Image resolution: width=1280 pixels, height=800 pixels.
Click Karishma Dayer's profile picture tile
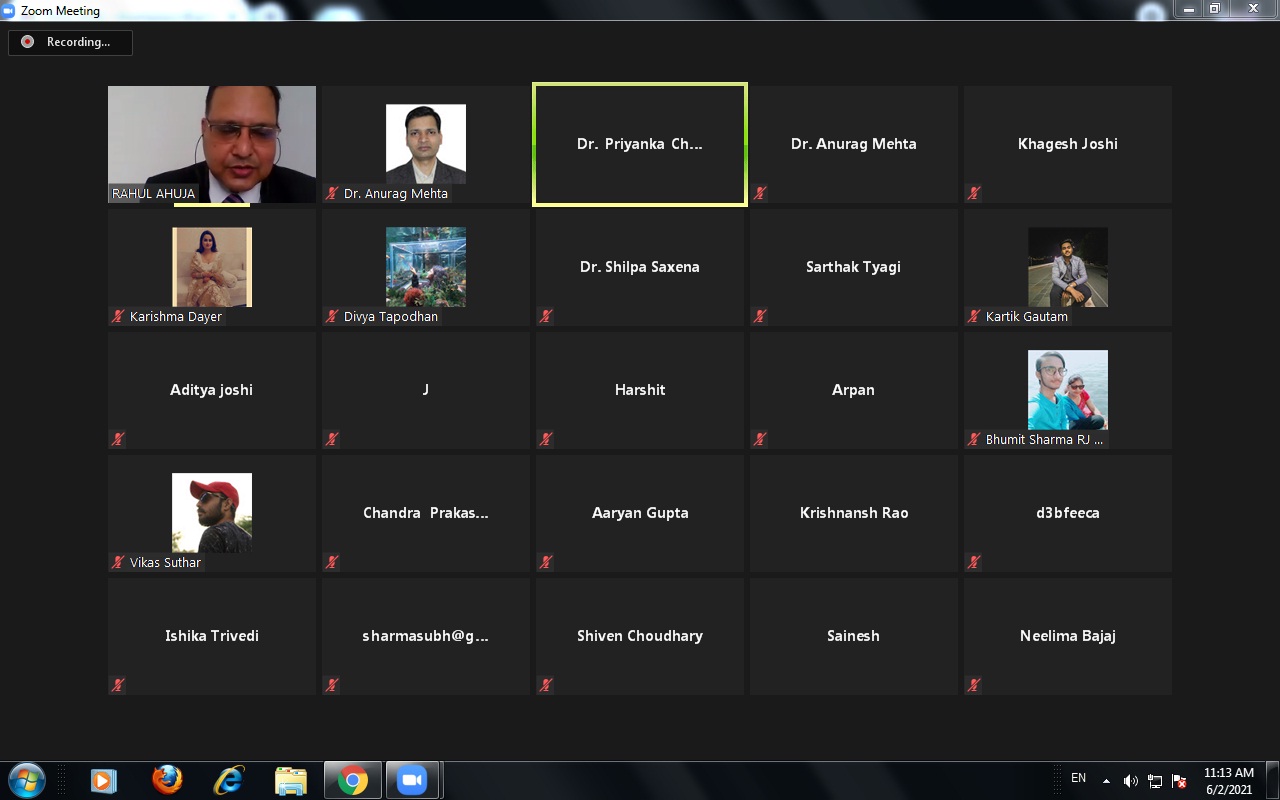(212, 267)
